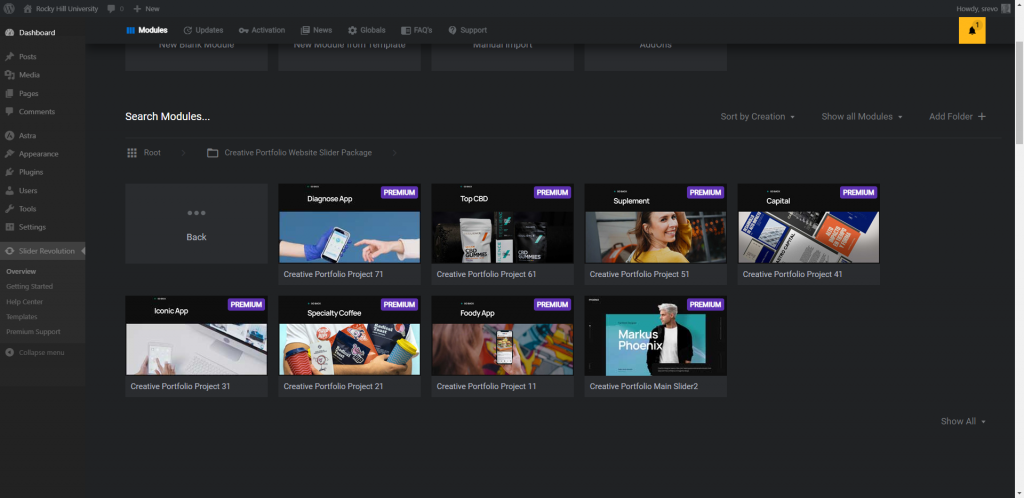Select the Foody App module thumbnail
The height and width of the screenshot is (498, 1024).
(502, 335)
